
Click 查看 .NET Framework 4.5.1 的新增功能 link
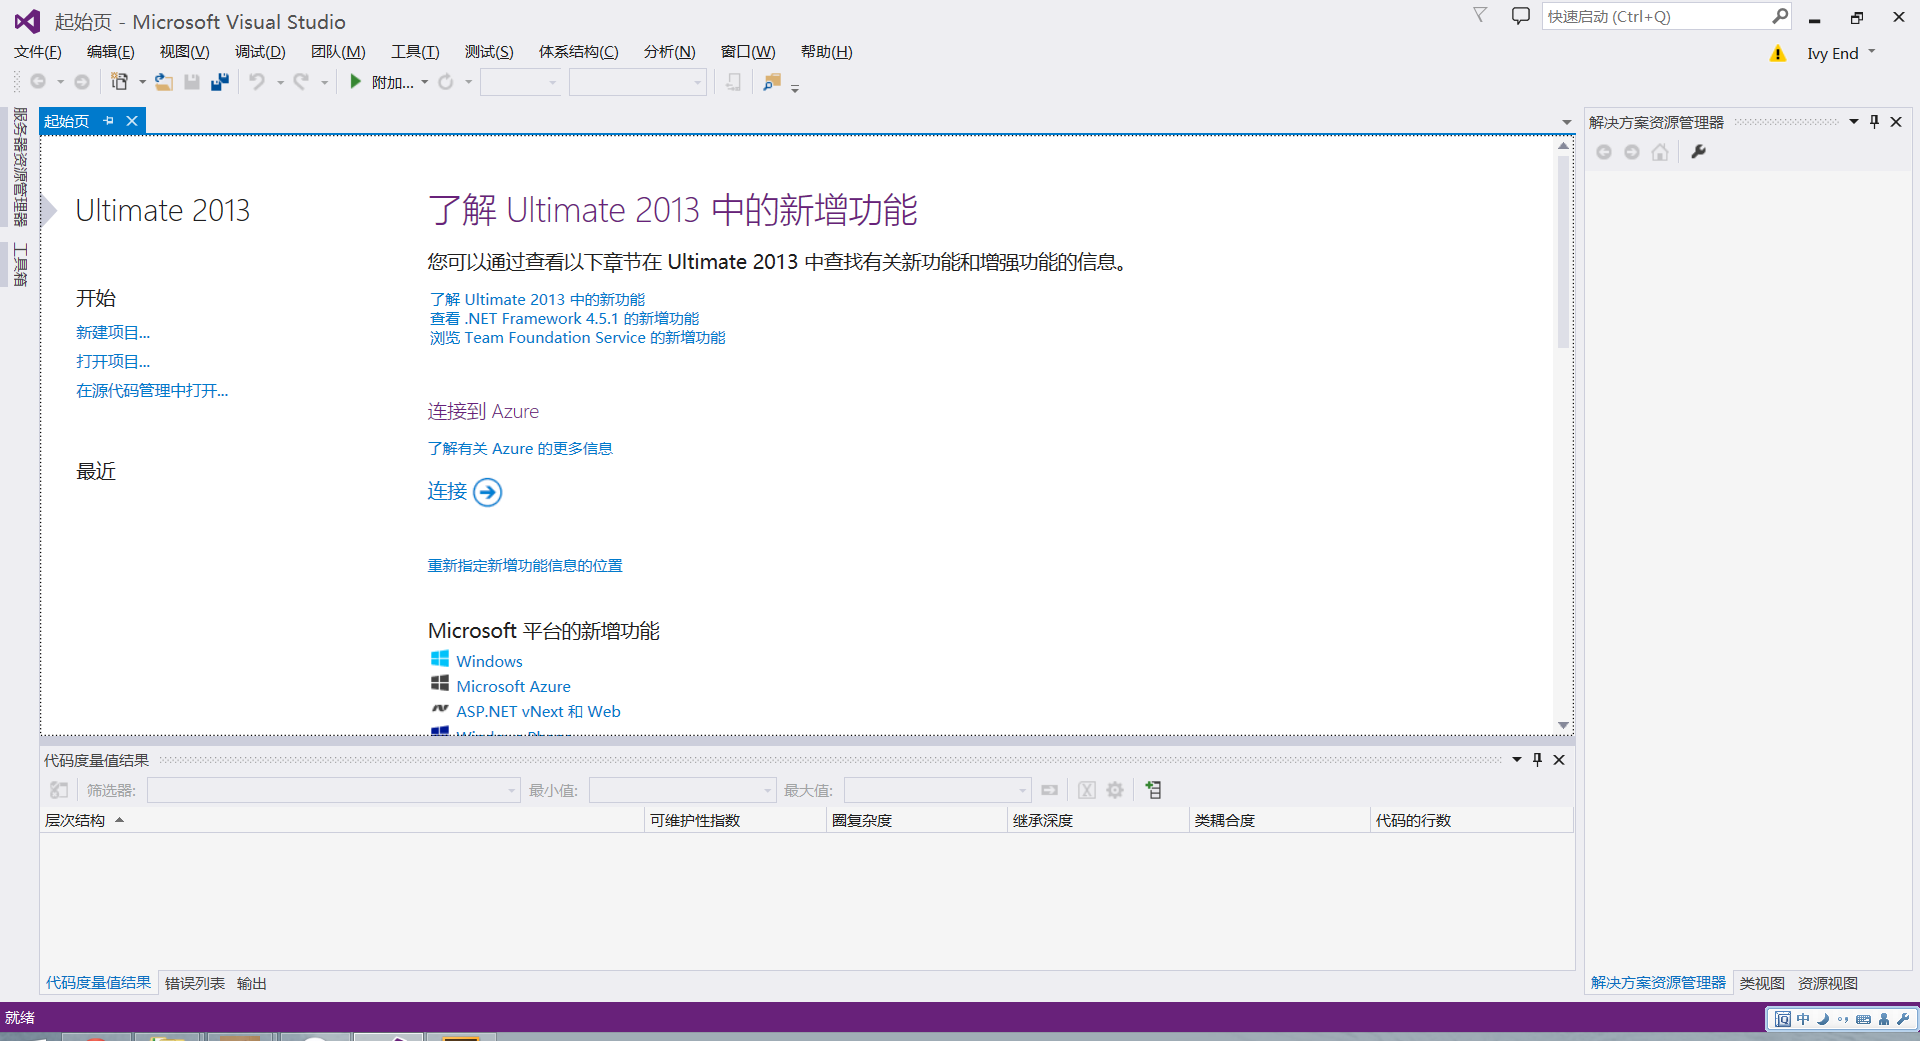coord(565,319)
